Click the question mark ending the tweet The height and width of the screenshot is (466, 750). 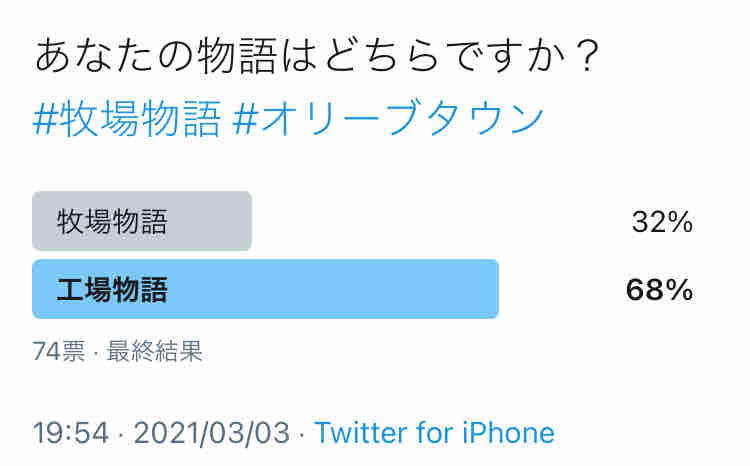(x=587, y=56)
